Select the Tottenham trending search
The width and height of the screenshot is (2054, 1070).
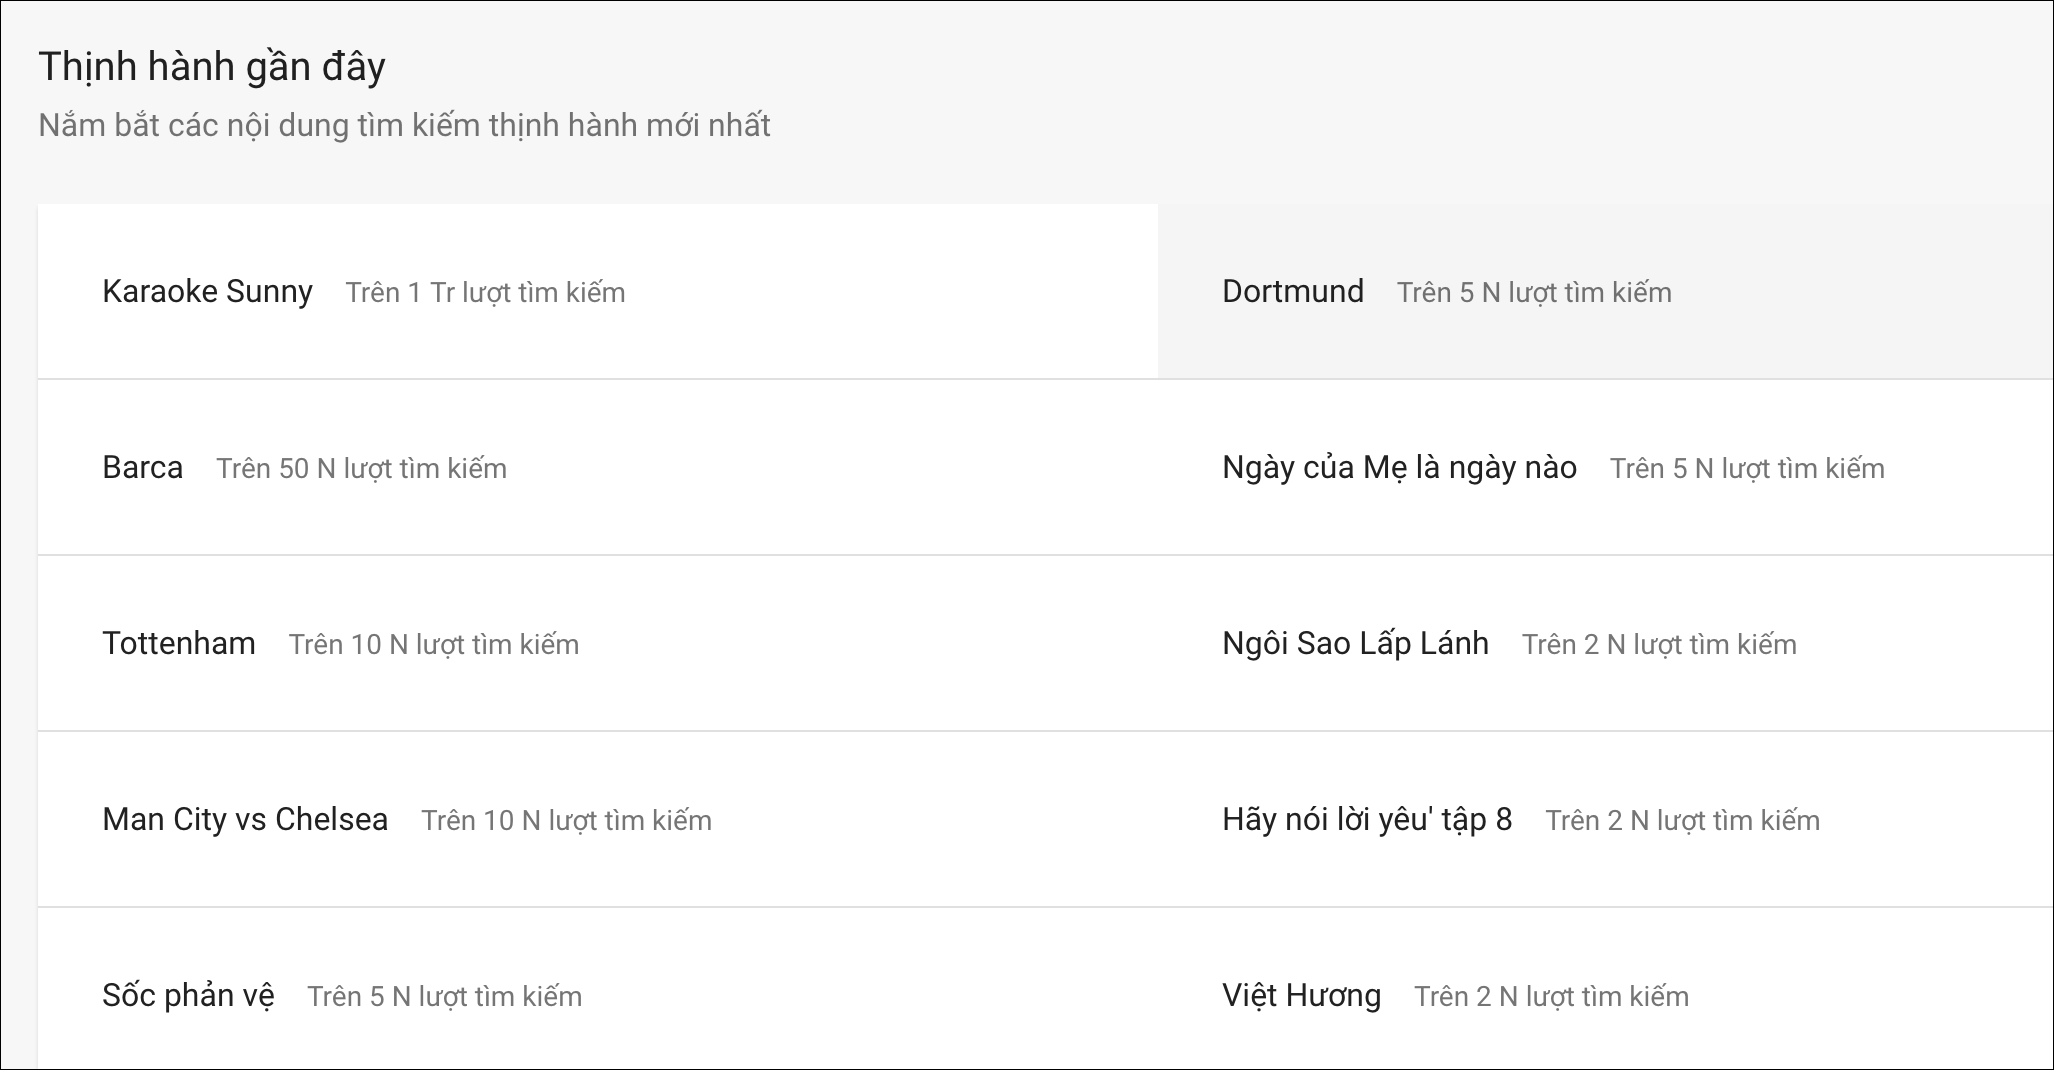[178, 643]
